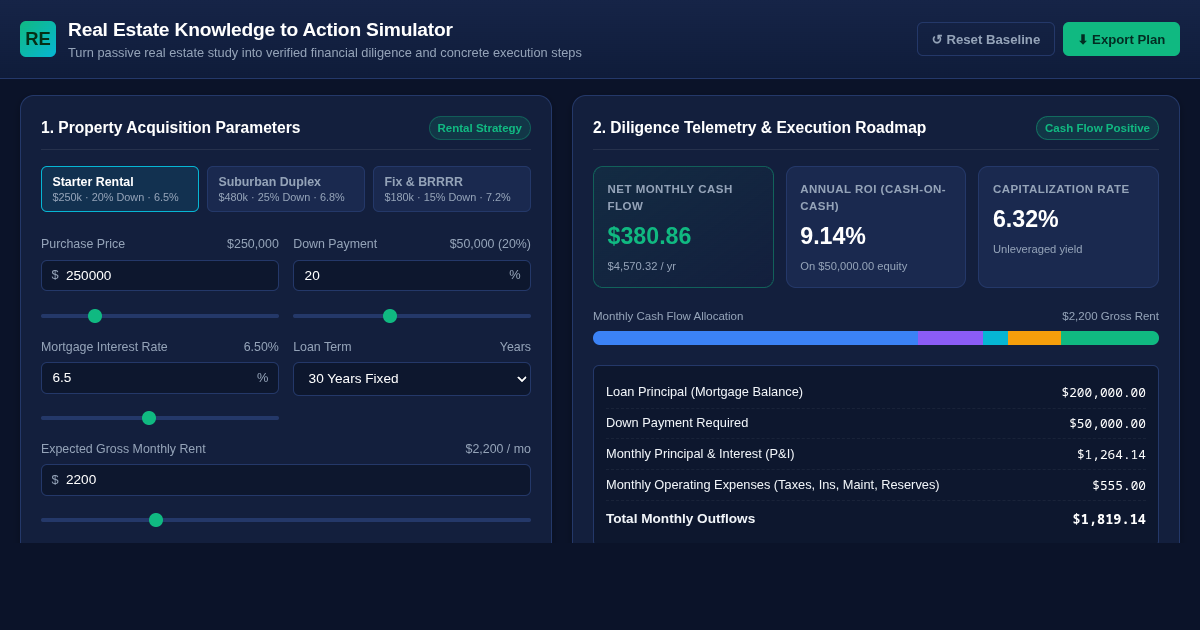Click the $250,000 purchase price readout
This screenshot has height=630, width=1200.
click(x=253, y=244)
